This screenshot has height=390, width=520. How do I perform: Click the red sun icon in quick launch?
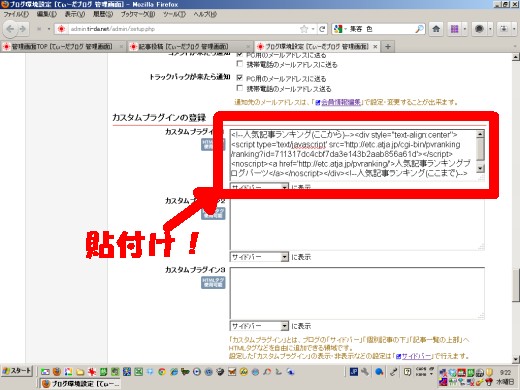pyautogui.click(x=92, y=372)
